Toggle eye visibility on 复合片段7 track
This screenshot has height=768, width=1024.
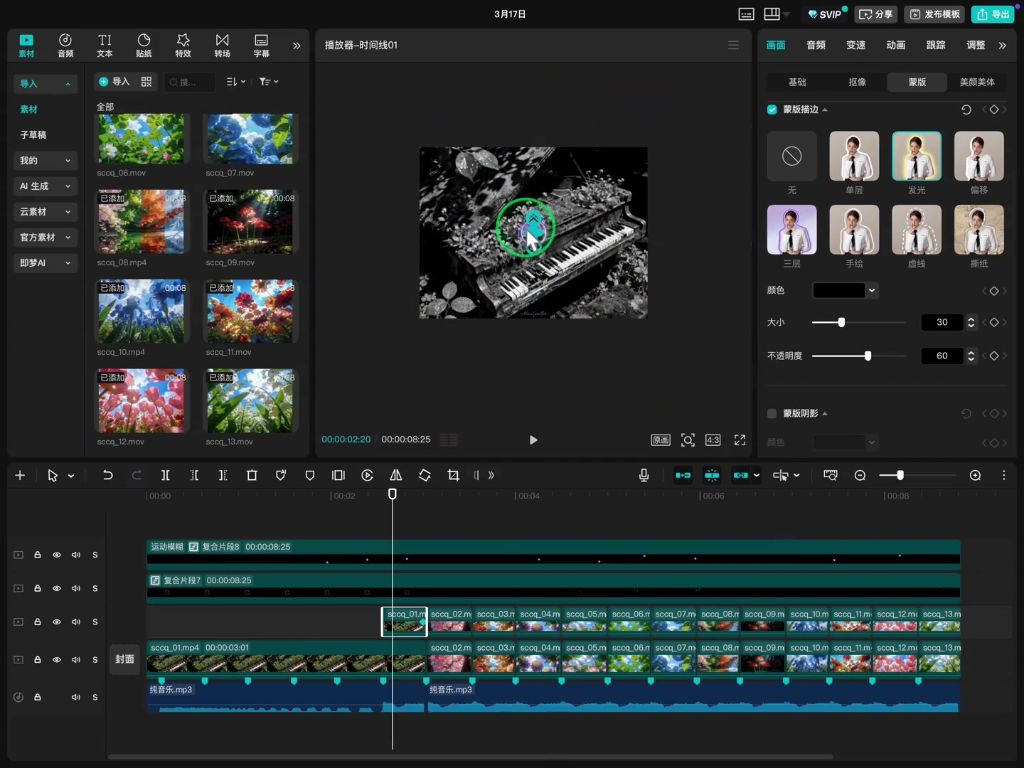pos(57,588)
